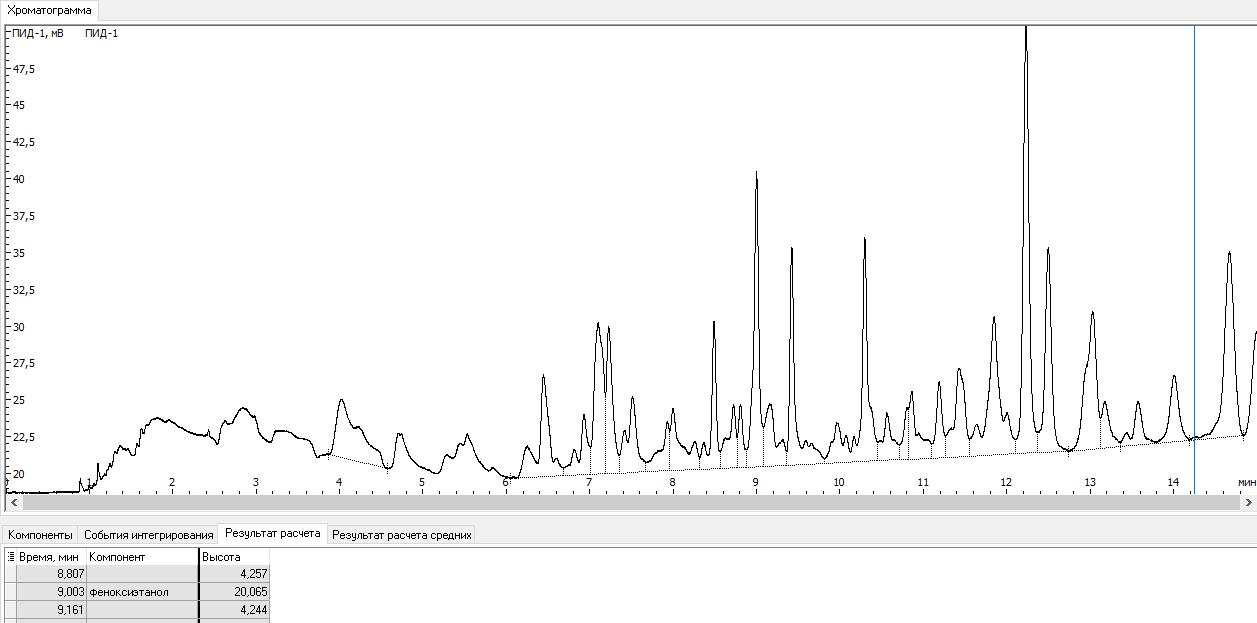Screen dimensions: 1257x623
Task: Click the height value 4,257 cell
Action: [234, 574]
